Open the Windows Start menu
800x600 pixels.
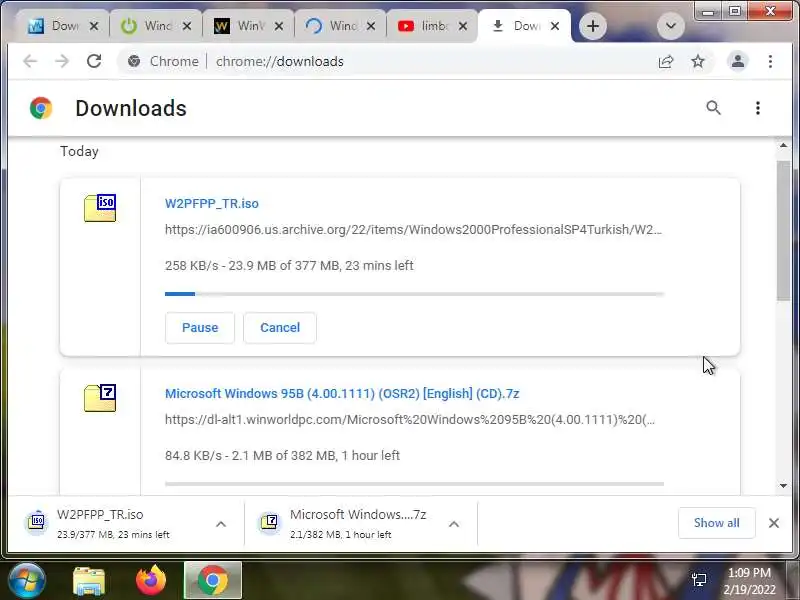tap(26, 580)
